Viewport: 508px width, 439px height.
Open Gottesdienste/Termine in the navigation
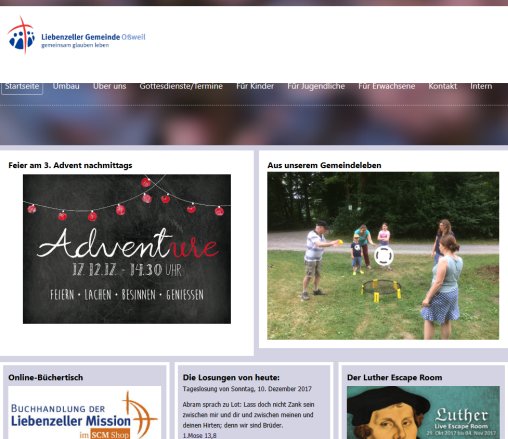coord(181,86)
